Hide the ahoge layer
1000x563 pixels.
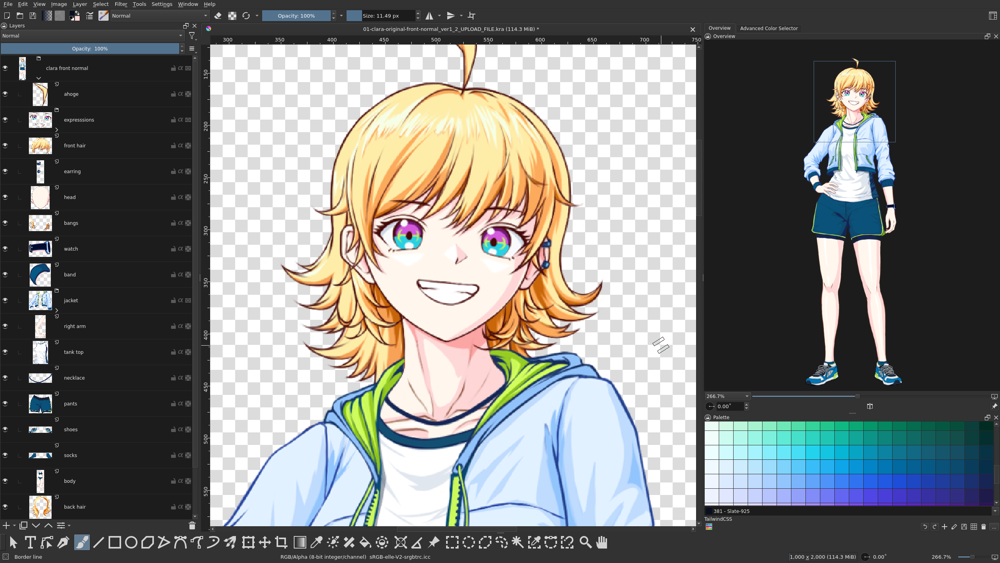5,94
